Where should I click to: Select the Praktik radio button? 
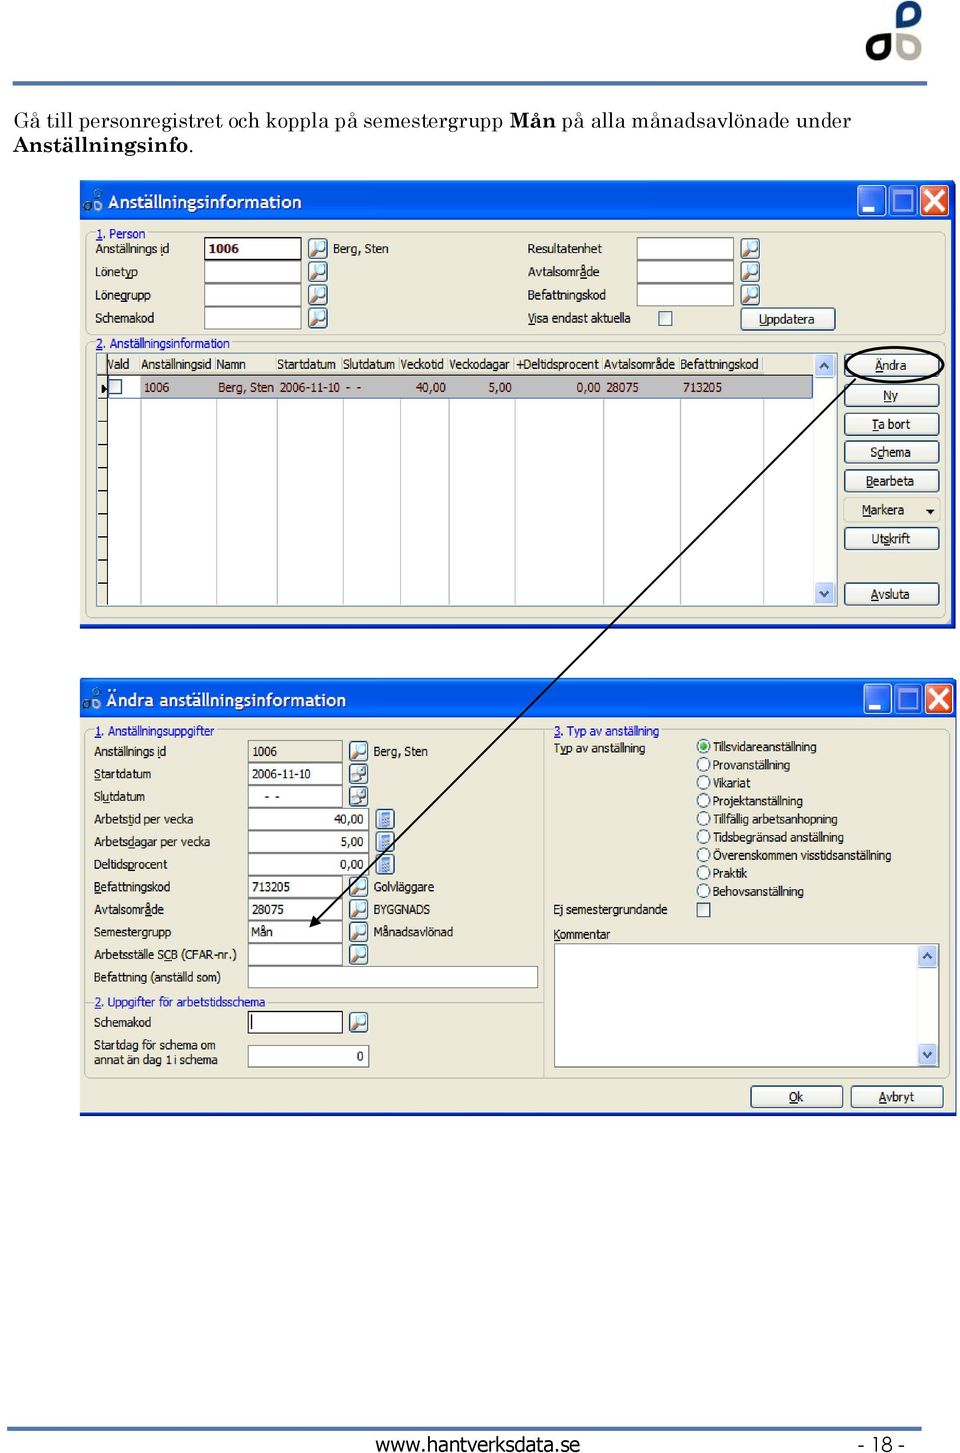703,873
